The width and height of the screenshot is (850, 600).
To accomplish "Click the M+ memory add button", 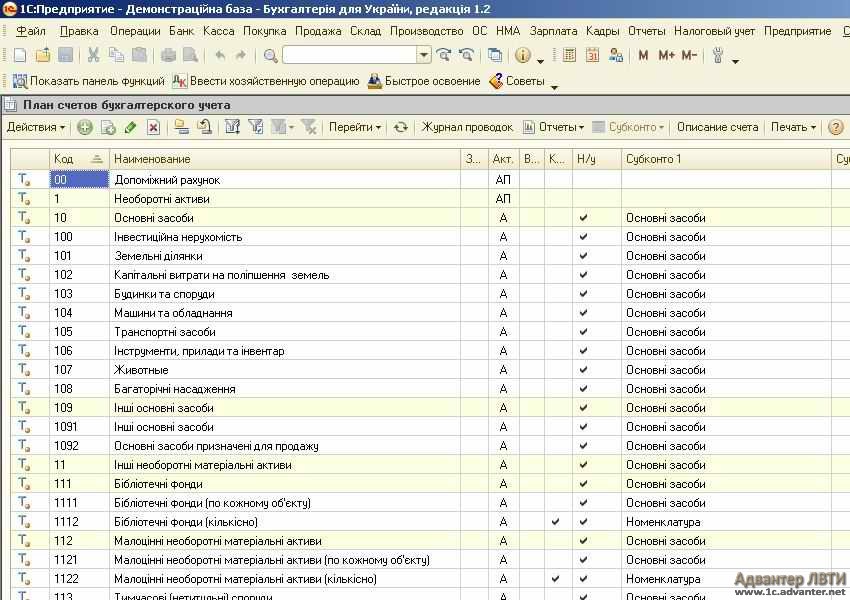I will click(x=666, y=55).
